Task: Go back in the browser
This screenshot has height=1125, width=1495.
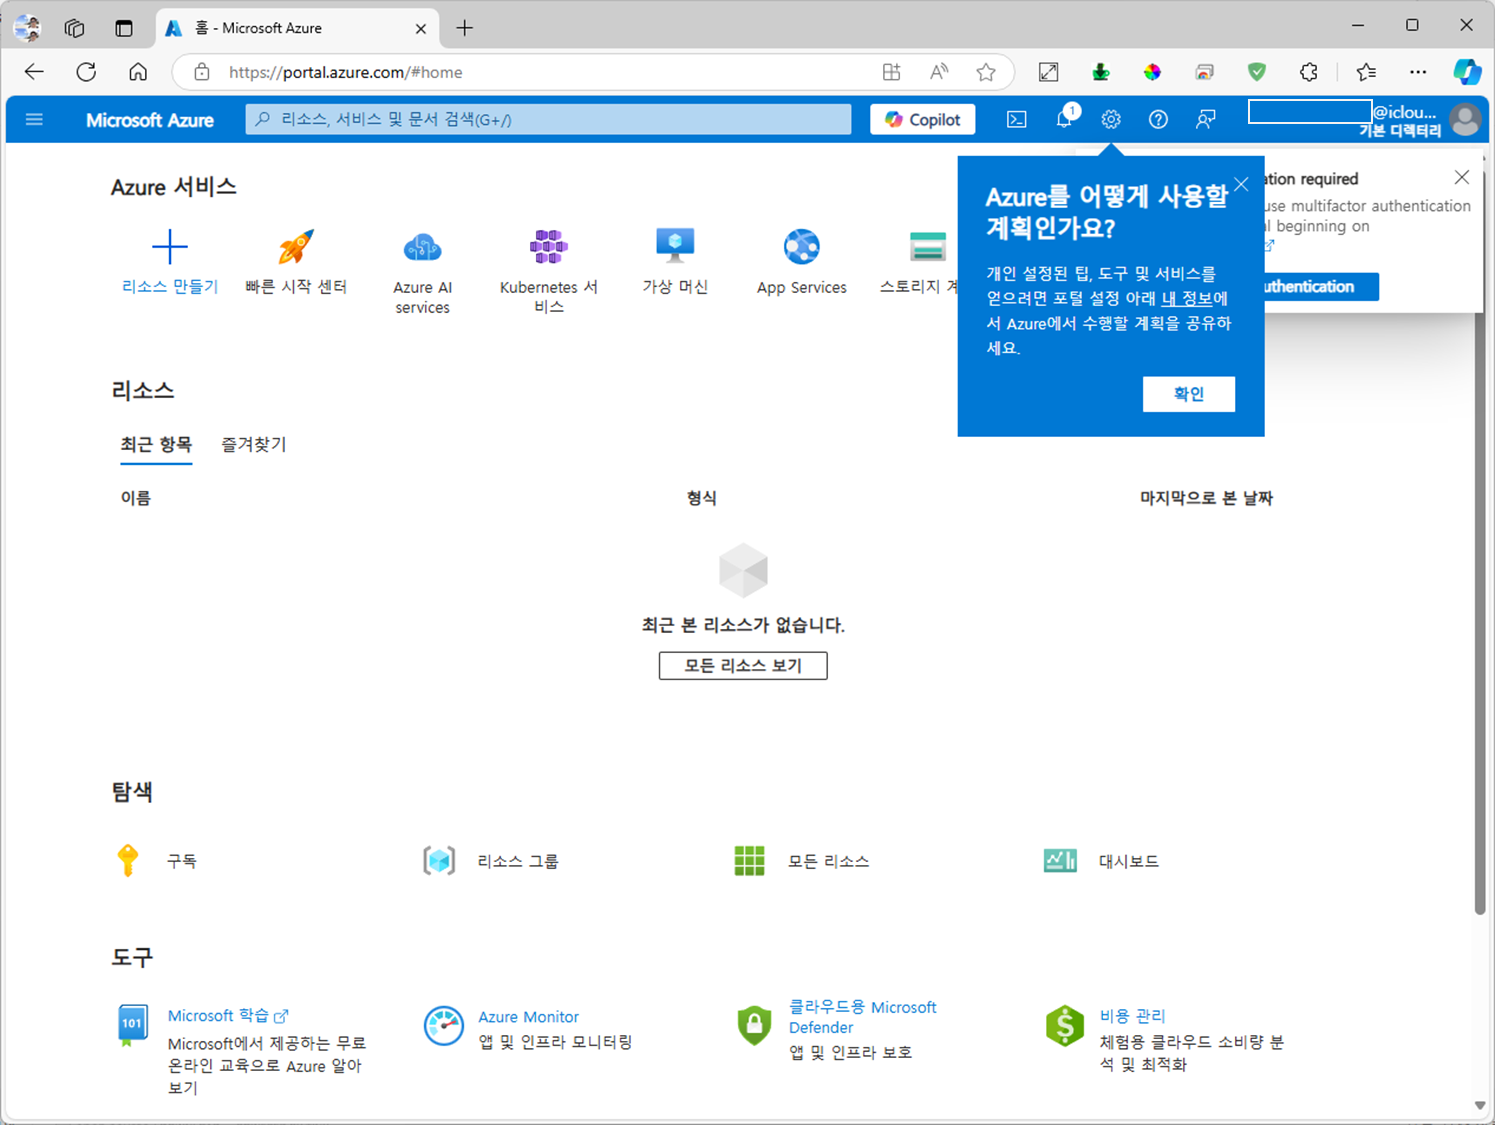Action: pos(34,72)
